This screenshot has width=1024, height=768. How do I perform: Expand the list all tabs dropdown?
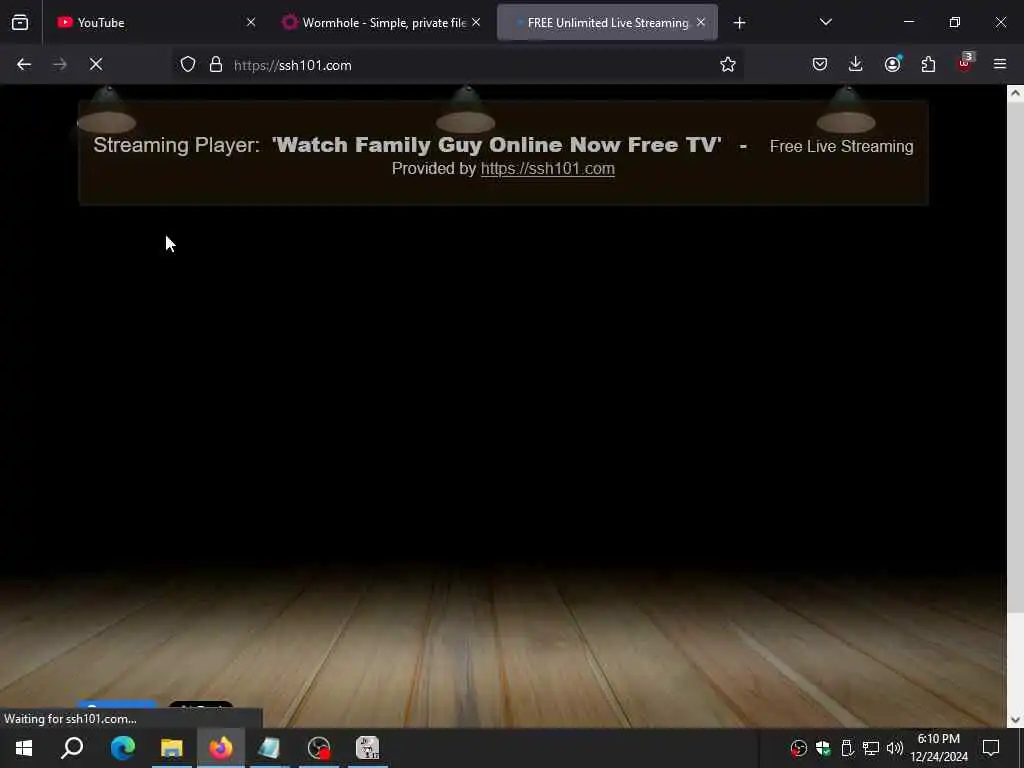click(825, 23)
